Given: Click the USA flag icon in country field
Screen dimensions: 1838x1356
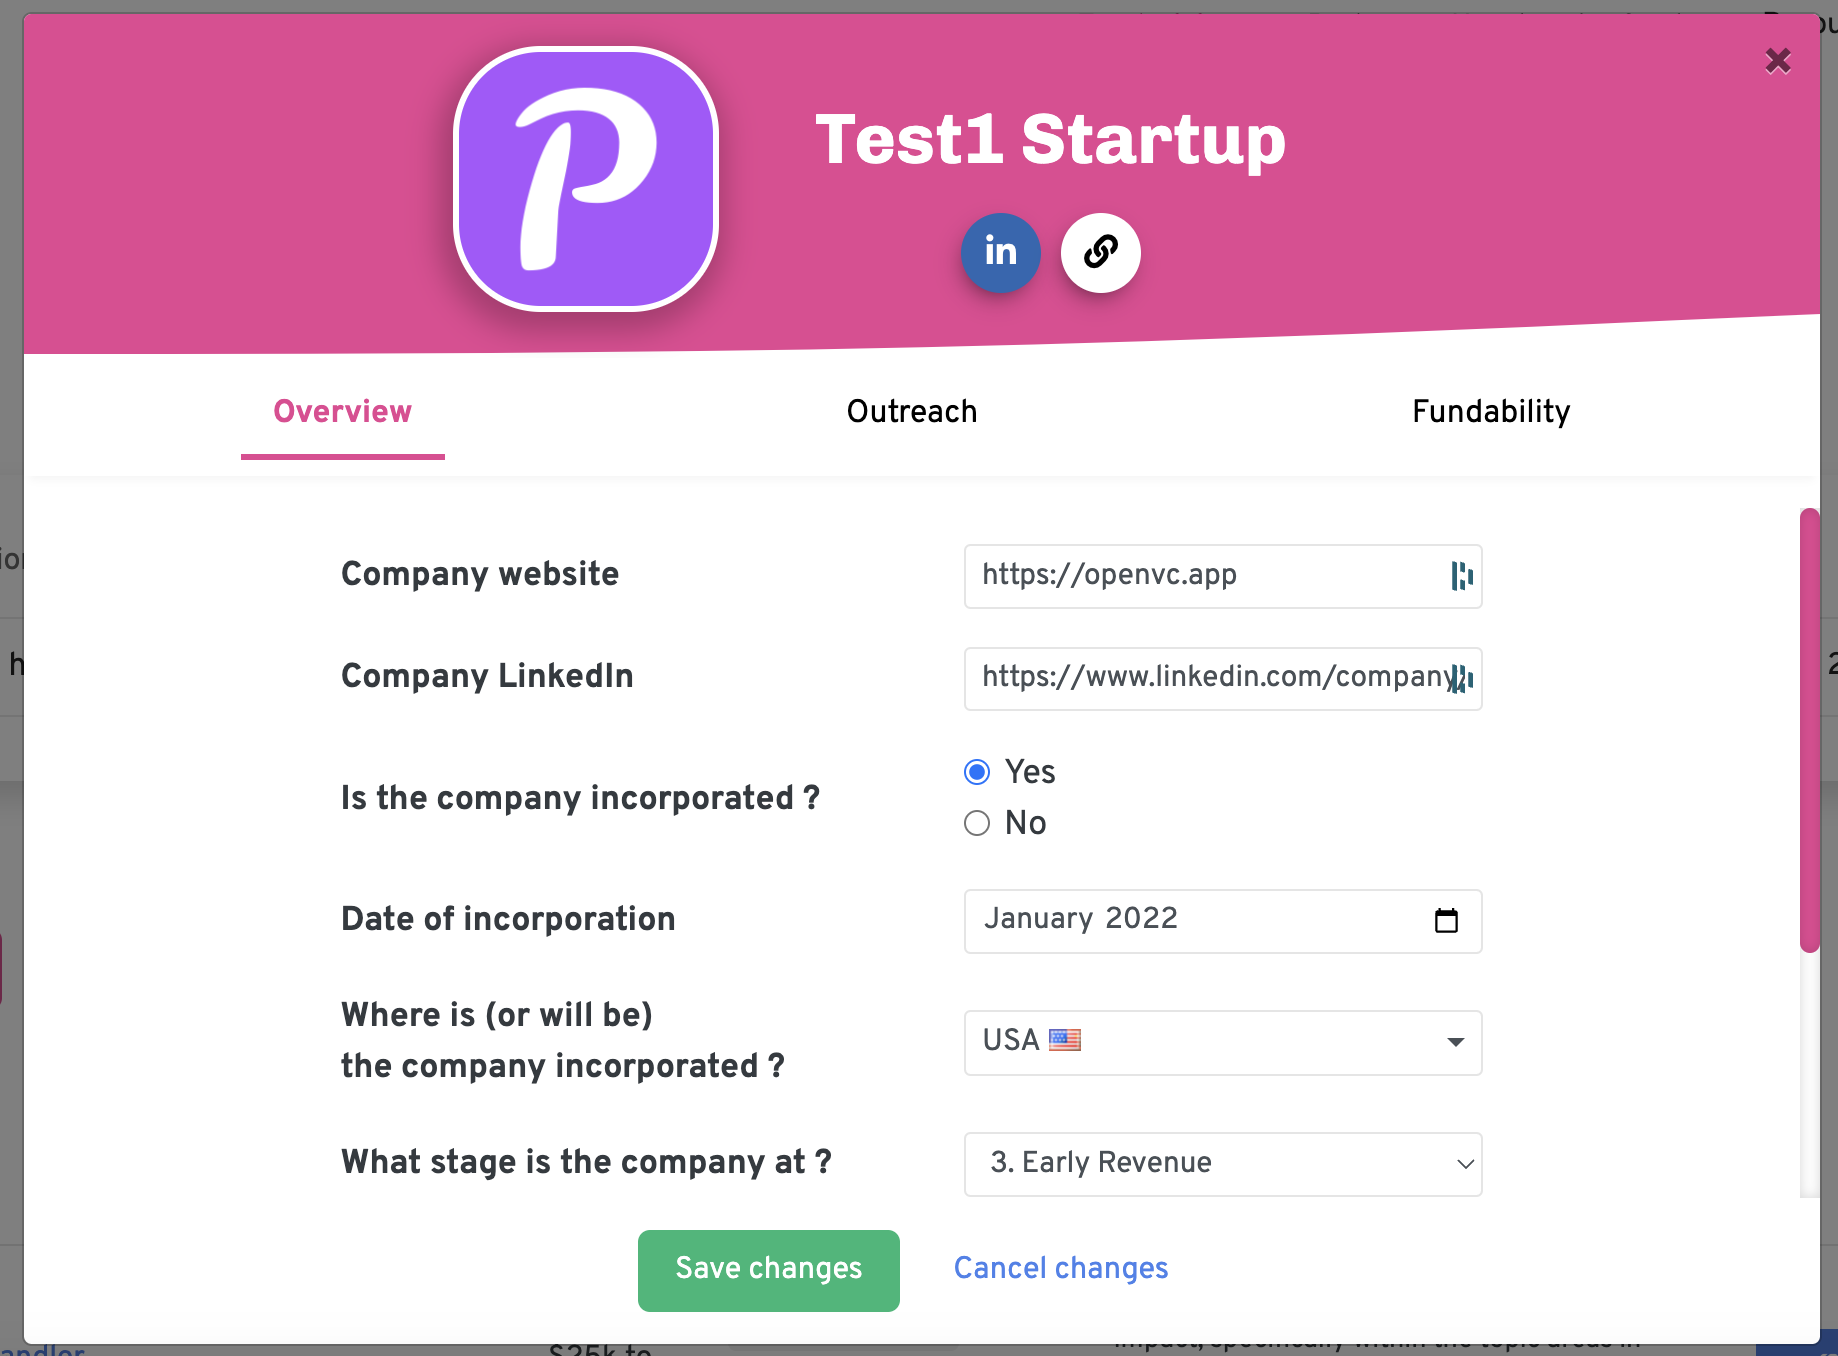Looking at the screenshot, I should click(1065, 1040).
